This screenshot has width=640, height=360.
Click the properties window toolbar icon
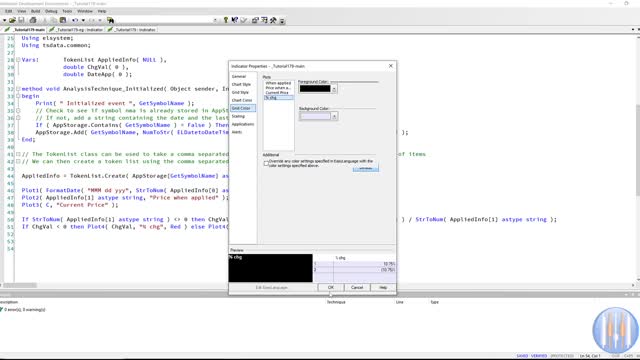(x=255, y=20)
